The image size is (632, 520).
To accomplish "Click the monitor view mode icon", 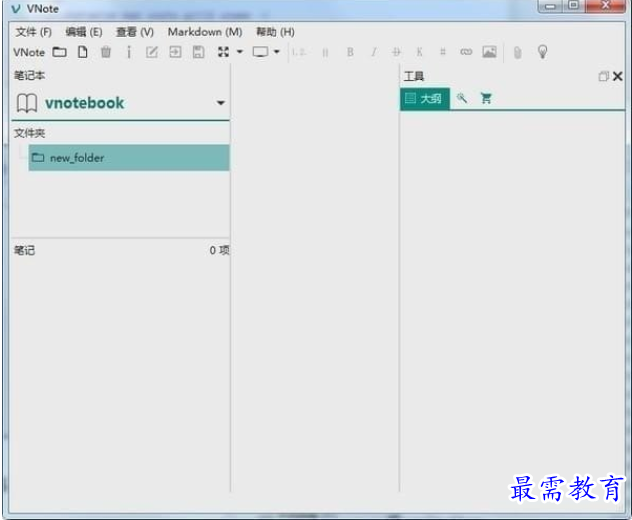I will (x=260, y=52).
